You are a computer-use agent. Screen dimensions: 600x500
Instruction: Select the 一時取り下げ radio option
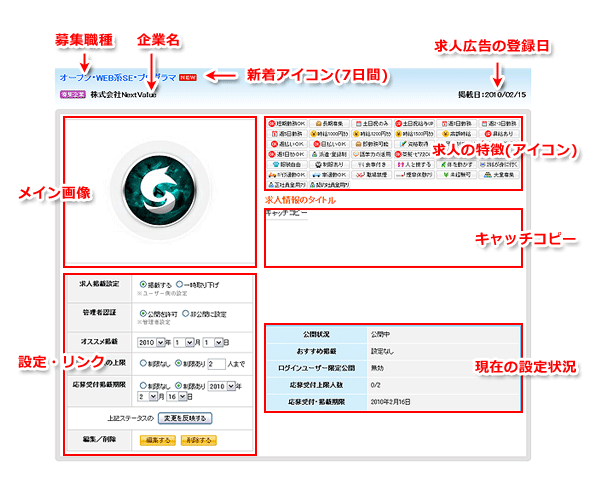(180, 283)
